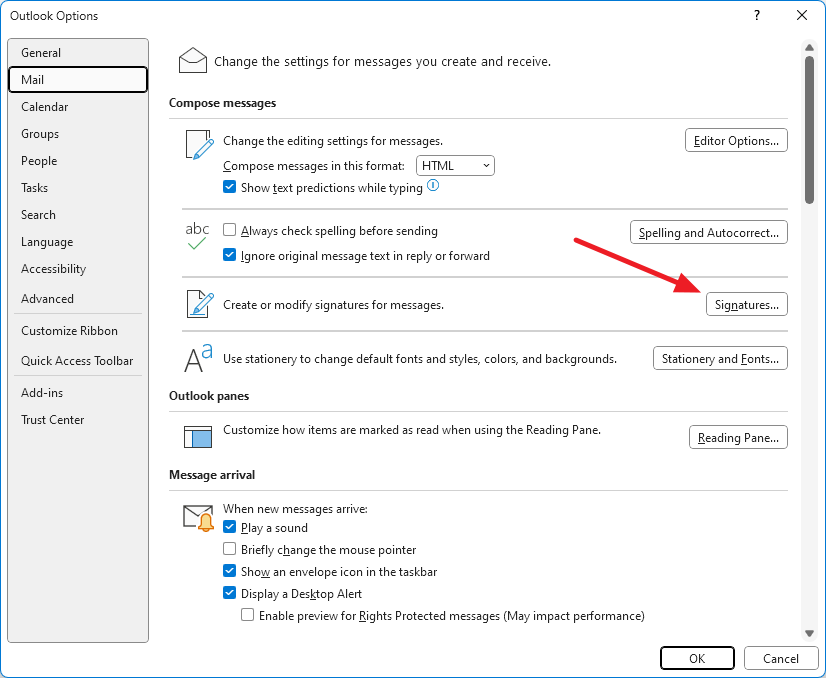This screenshot has width=826, height=678.
Task: Open the message format dropdown showing HTML
Action: (455, 165)
